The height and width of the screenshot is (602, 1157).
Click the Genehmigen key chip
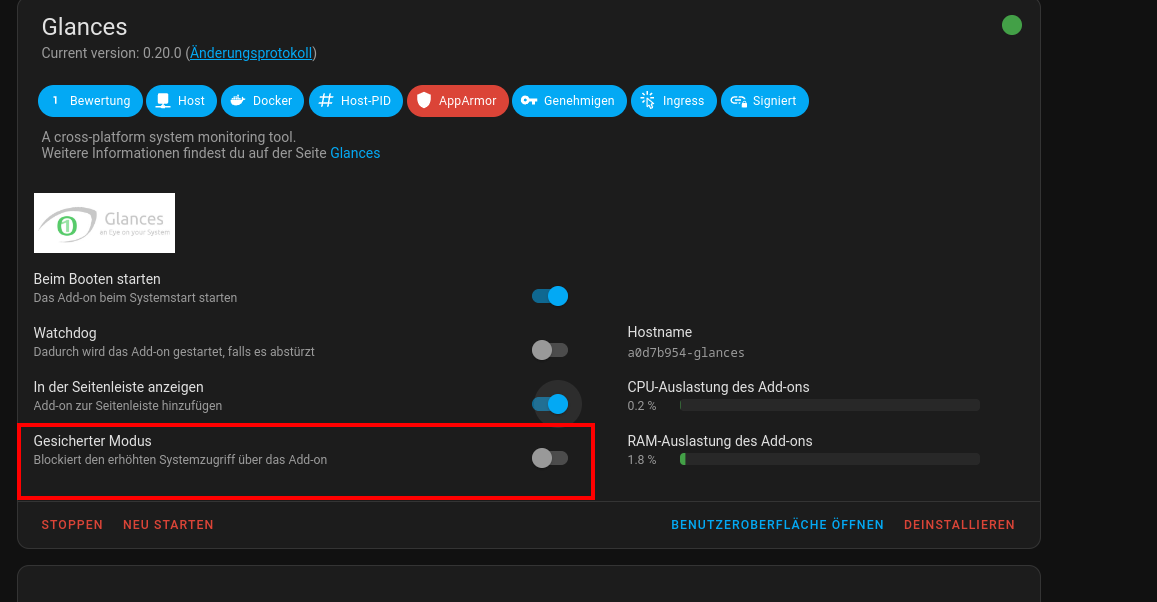pyautogui.click(x=569, y=101)
